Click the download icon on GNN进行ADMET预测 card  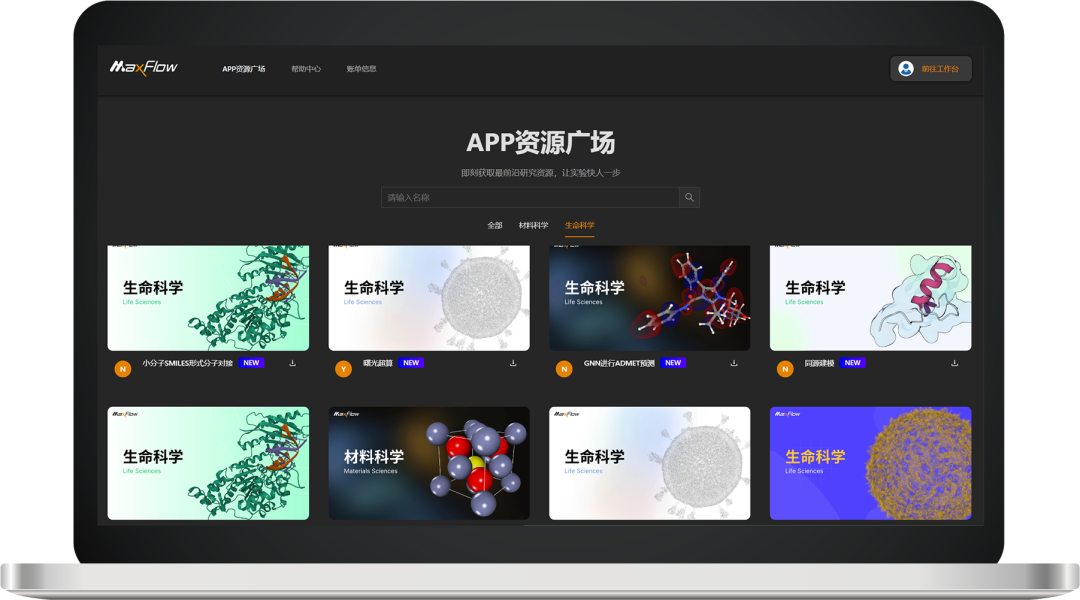[734, 363]
